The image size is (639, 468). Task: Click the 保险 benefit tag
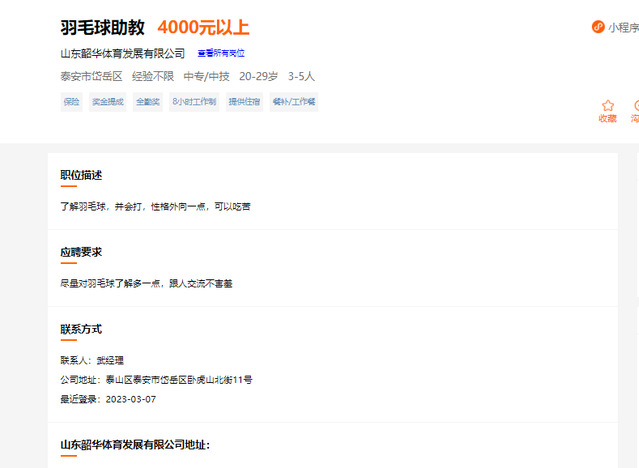coord(71,102)
